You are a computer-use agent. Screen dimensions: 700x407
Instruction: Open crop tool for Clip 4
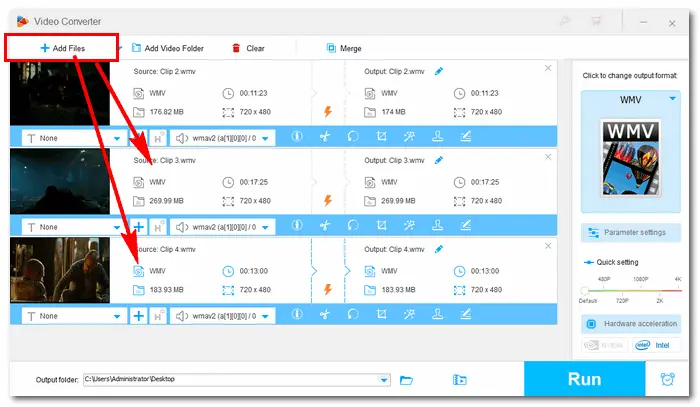pos(381,314)
